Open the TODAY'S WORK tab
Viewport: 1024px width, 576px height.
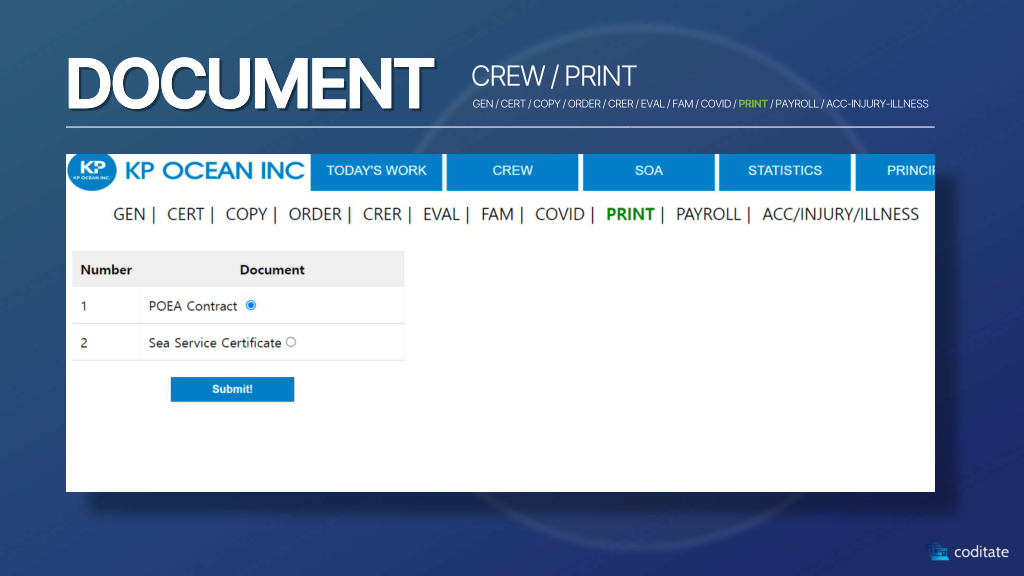tap(376, 171)
